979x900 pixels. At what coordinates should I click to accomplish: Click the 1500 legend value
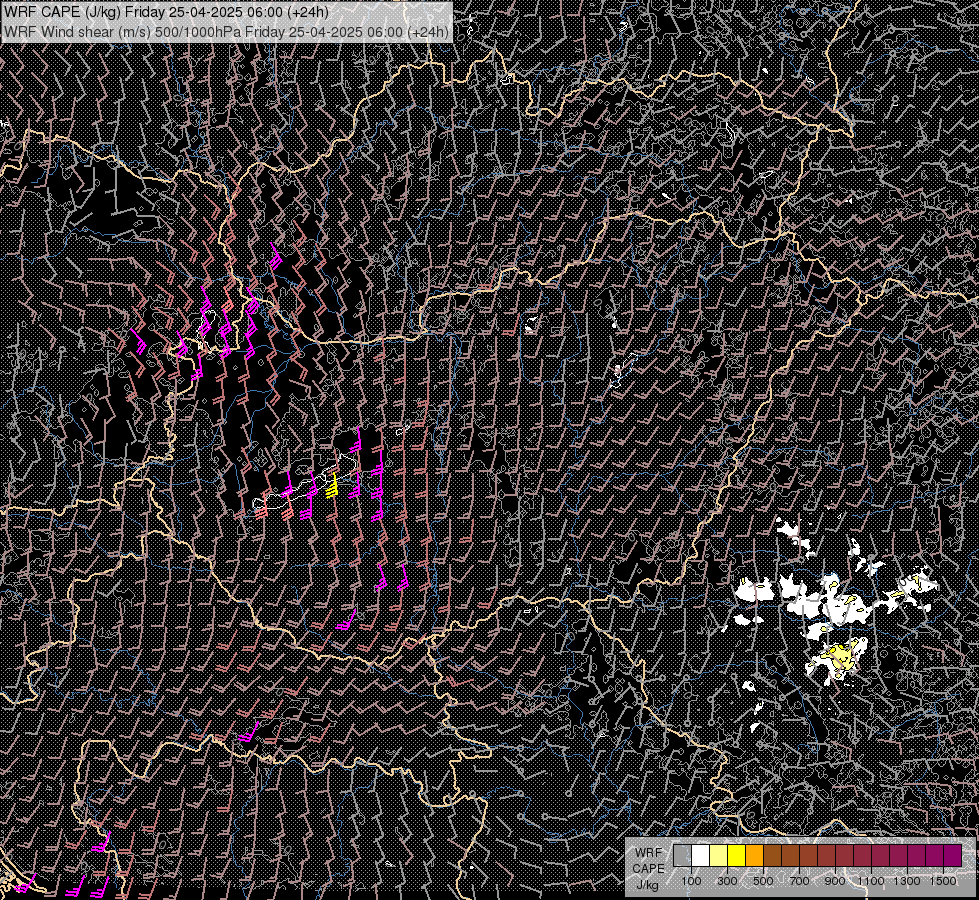pyautogui.click(x=943, y=881)
